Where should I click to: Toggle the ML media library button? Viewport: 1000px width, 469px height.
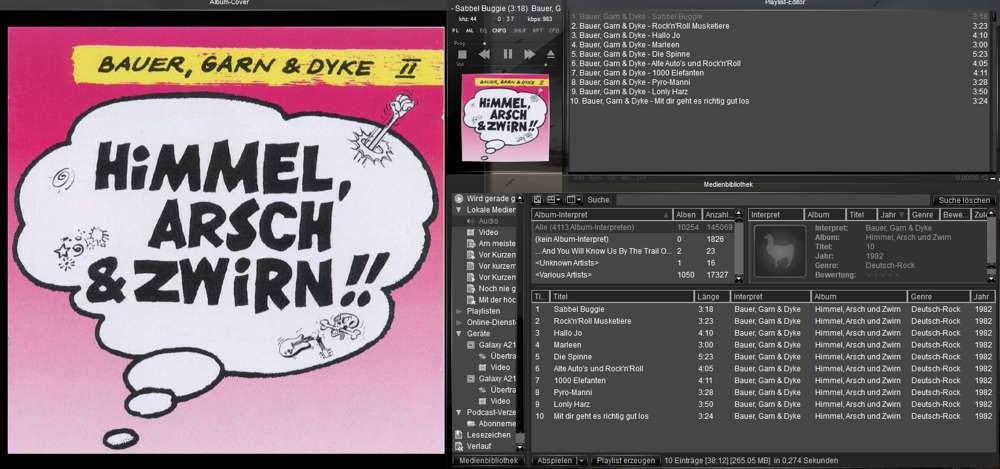pyautogui.click(x=470, y=31)
